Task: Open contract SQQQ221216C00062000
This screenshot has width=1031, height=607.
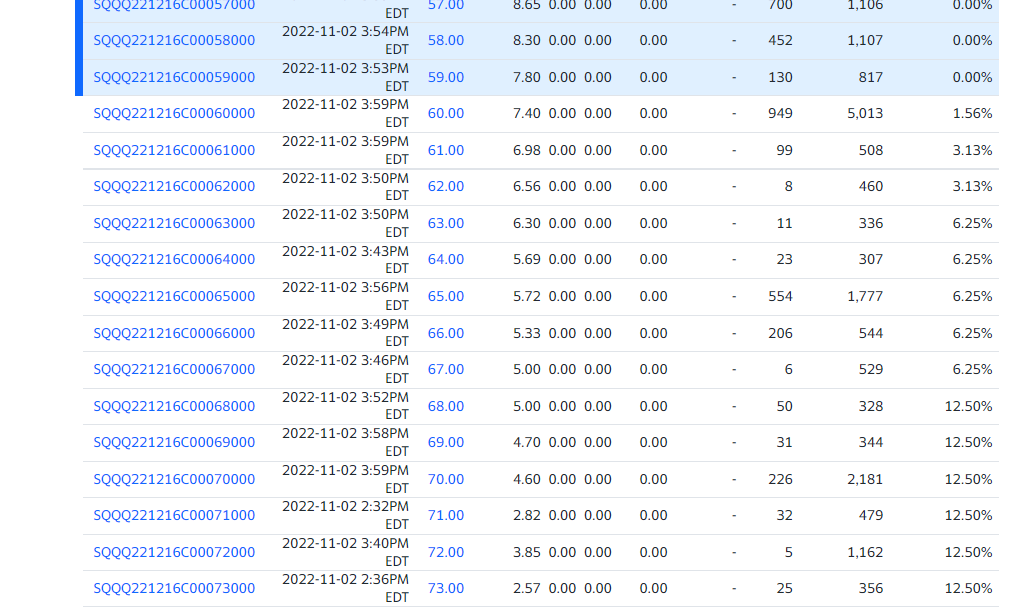Action: 174,187
